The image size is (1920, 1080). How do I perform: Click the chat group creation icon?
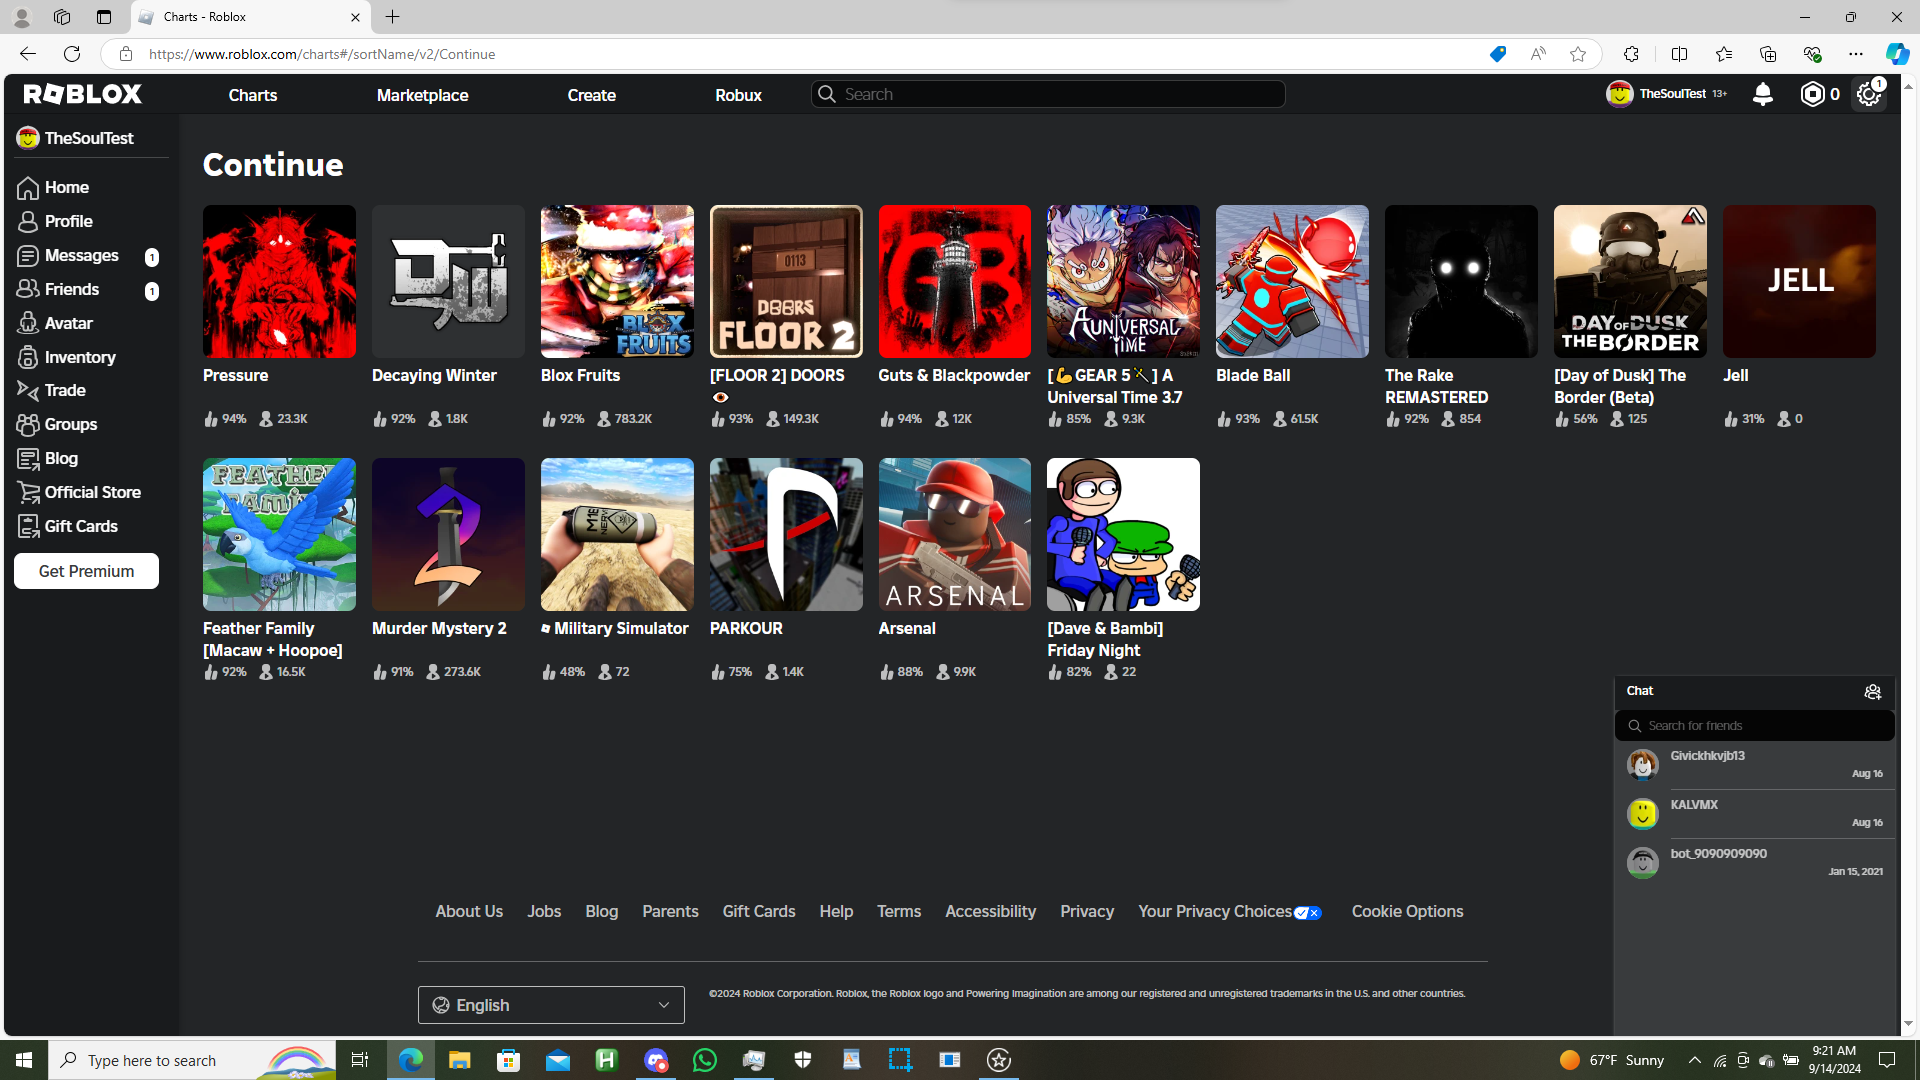click(x=1872, y=692)
